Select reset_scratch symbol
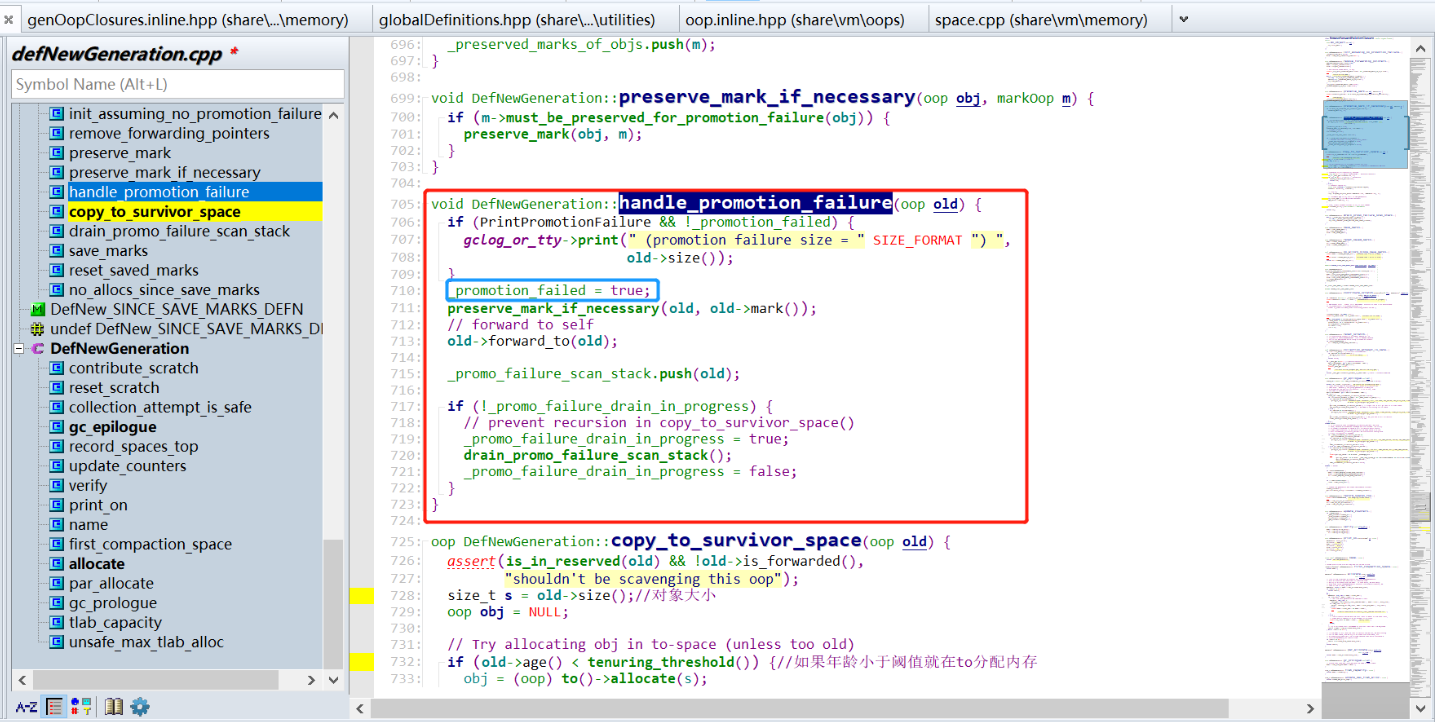 (x=114, y=388)
